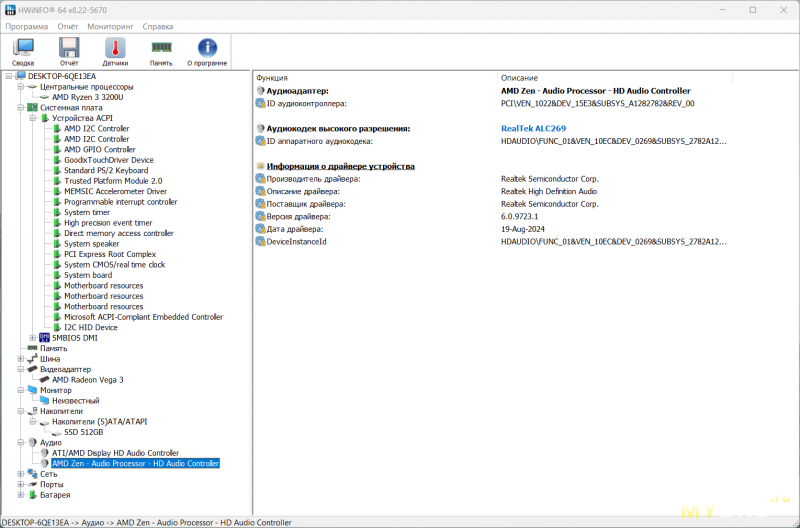The image size is (800, 528).
Task: Click the icon next to SMBIOS DMI
Action: tap(44, 338)
